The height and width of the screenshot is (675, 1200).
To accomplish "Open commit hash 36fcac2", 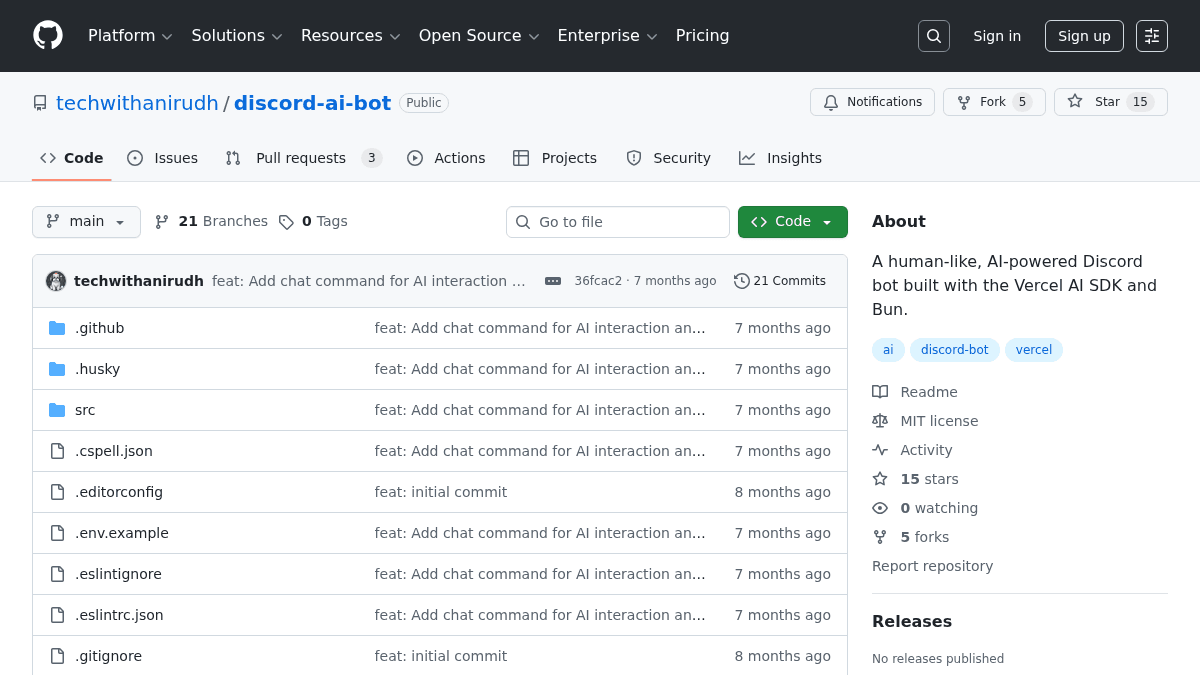I will click(x=598, y=281).
